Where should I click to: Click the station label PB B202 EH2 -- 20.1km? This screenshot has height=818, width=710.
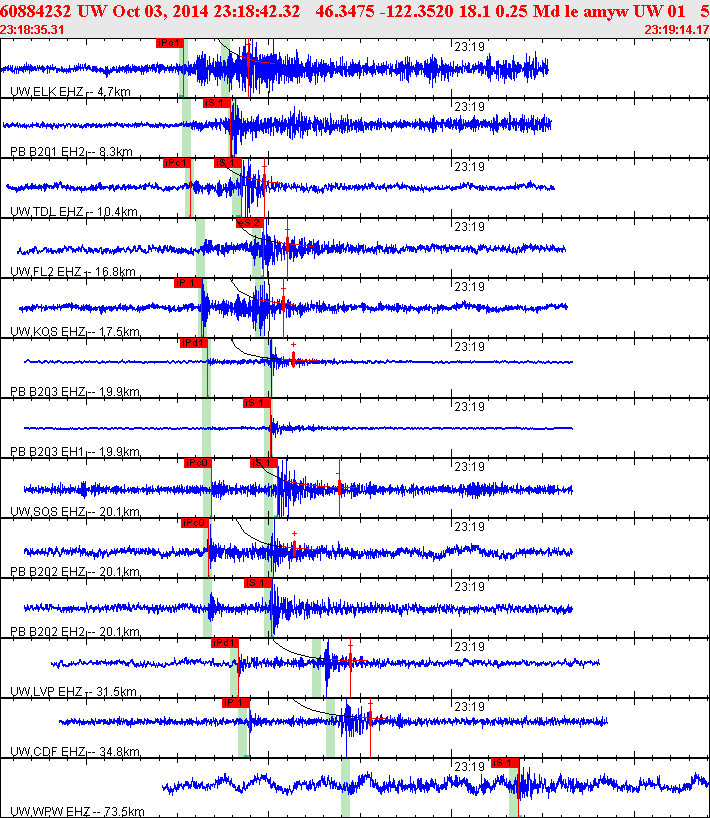pos(75,632)
